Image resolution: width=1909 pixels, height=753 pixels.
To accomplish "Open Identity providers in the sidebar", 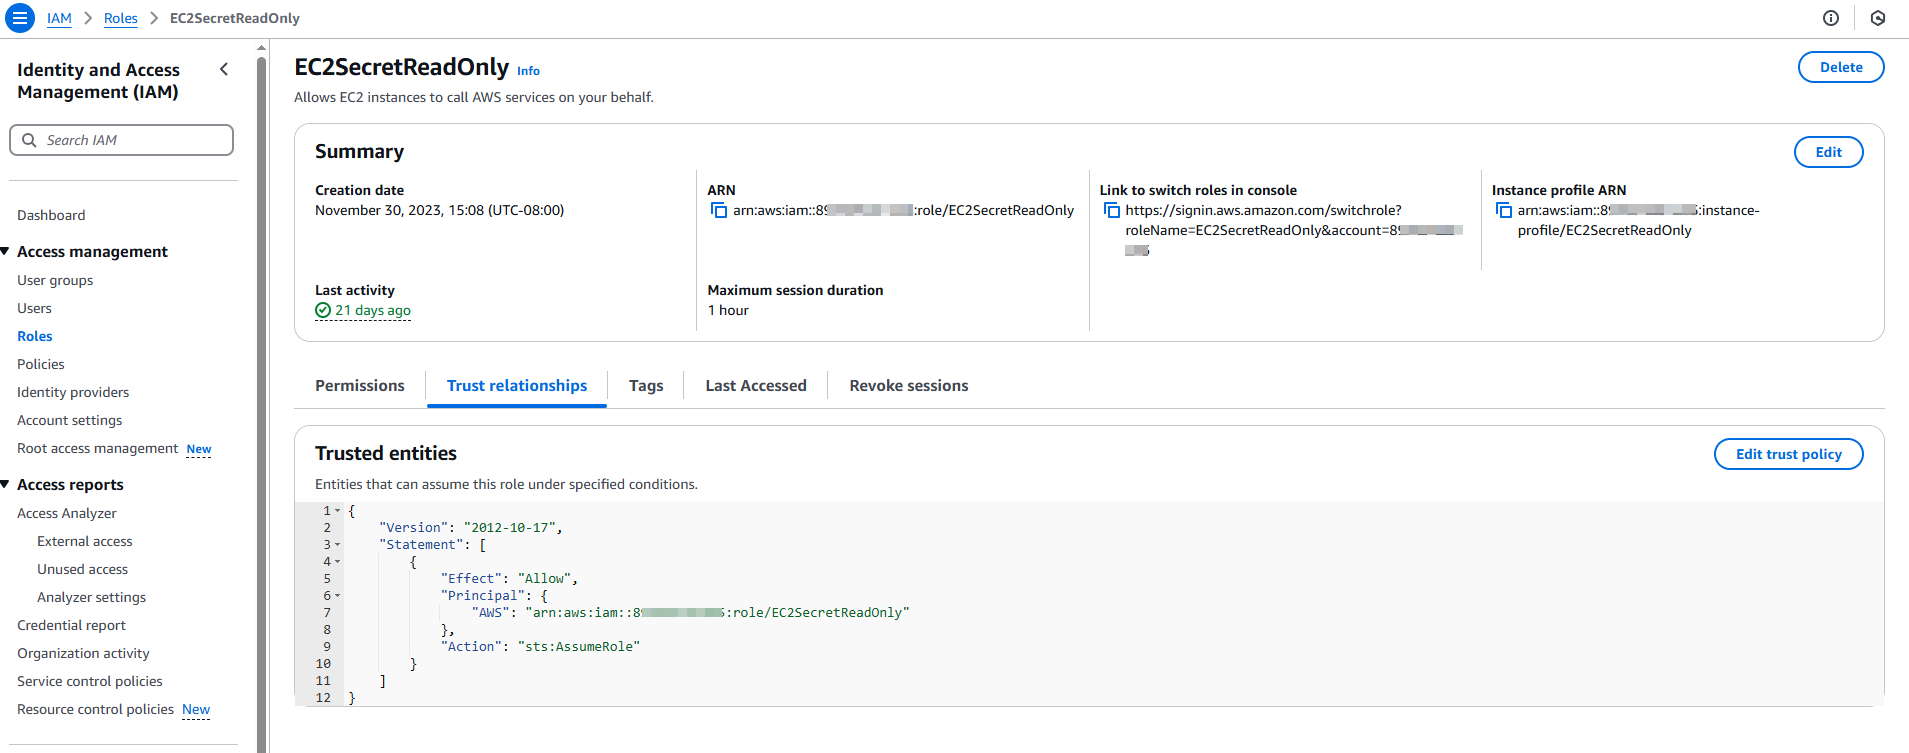I will coord(73,392).
